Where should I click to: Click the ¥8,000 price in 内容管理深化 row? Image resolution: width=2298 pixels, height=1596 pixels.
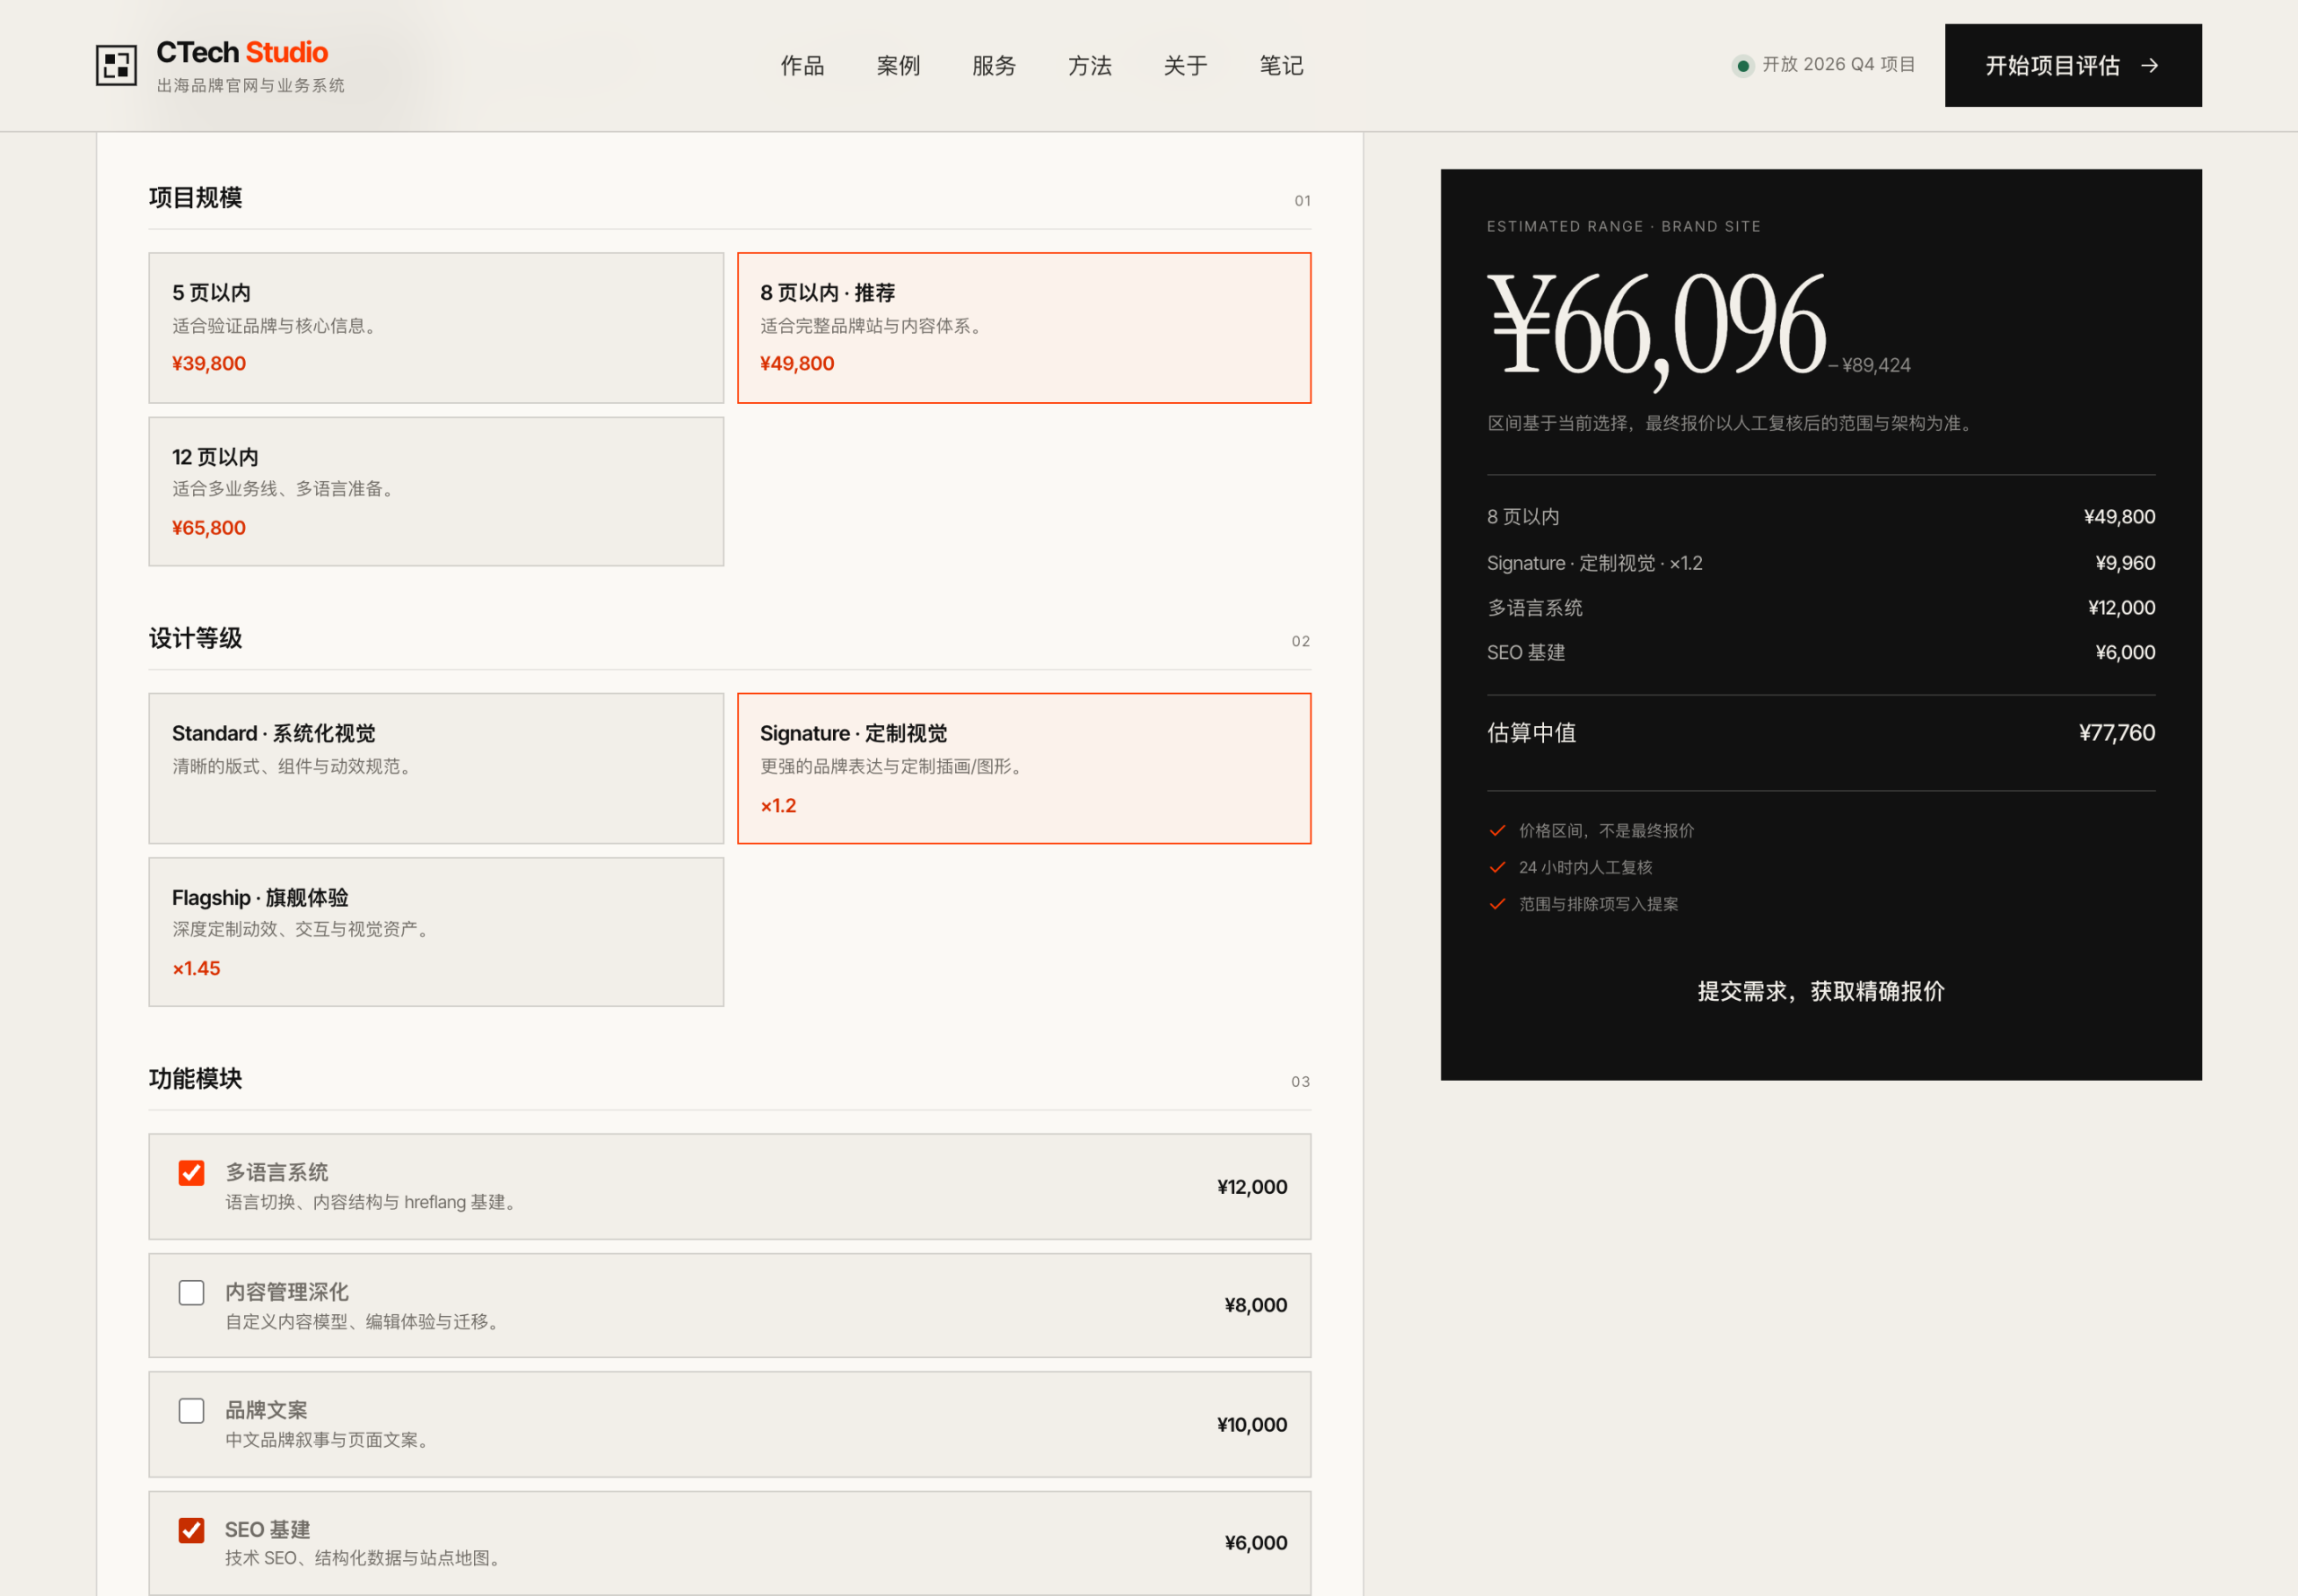1256,1305
